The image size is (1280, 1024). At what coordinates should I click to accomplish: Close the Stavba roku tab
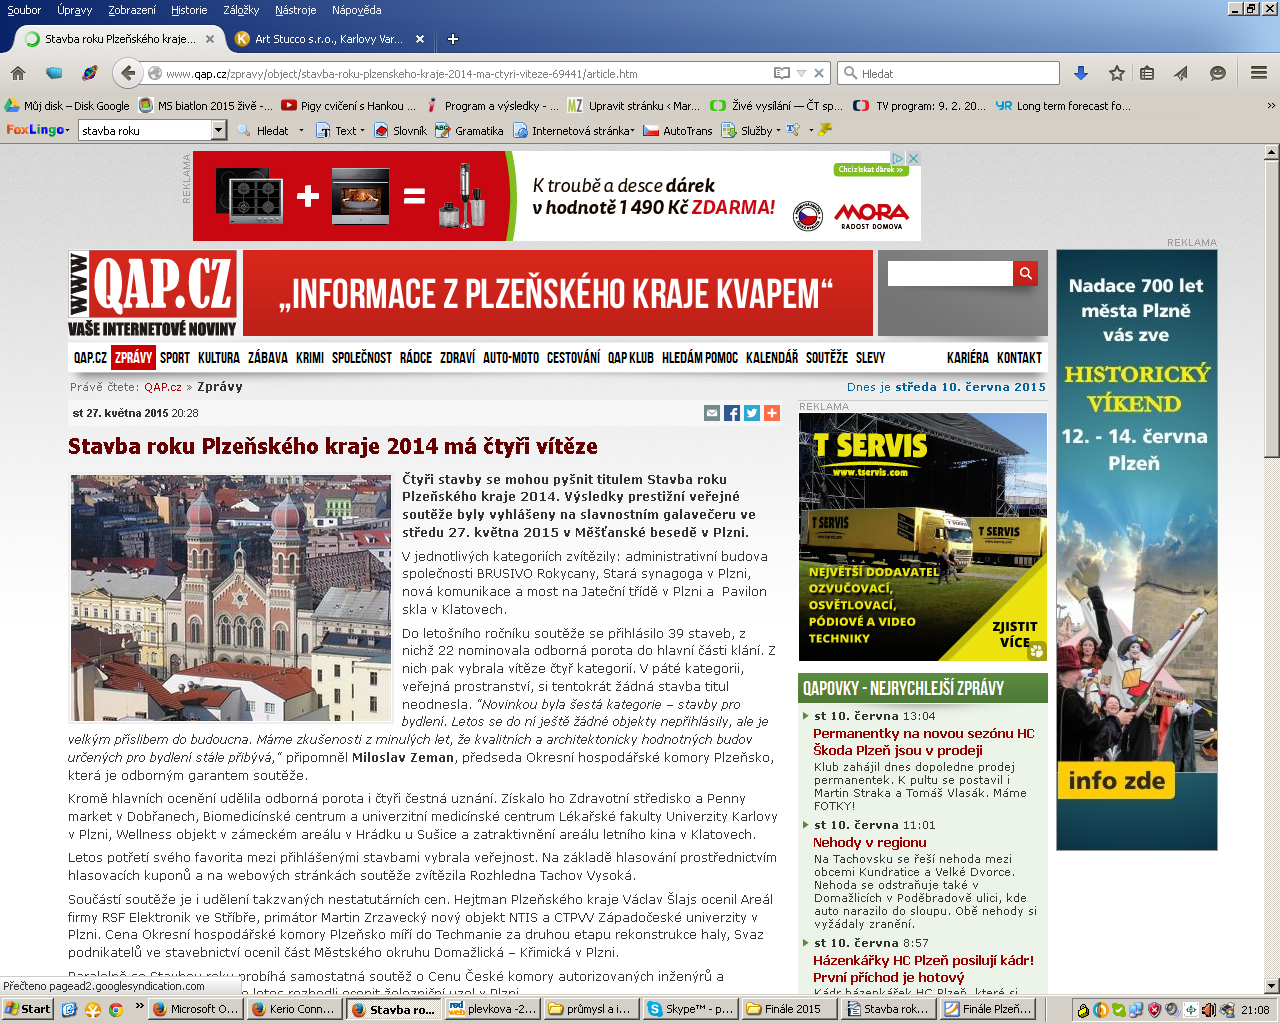(210, 39)
